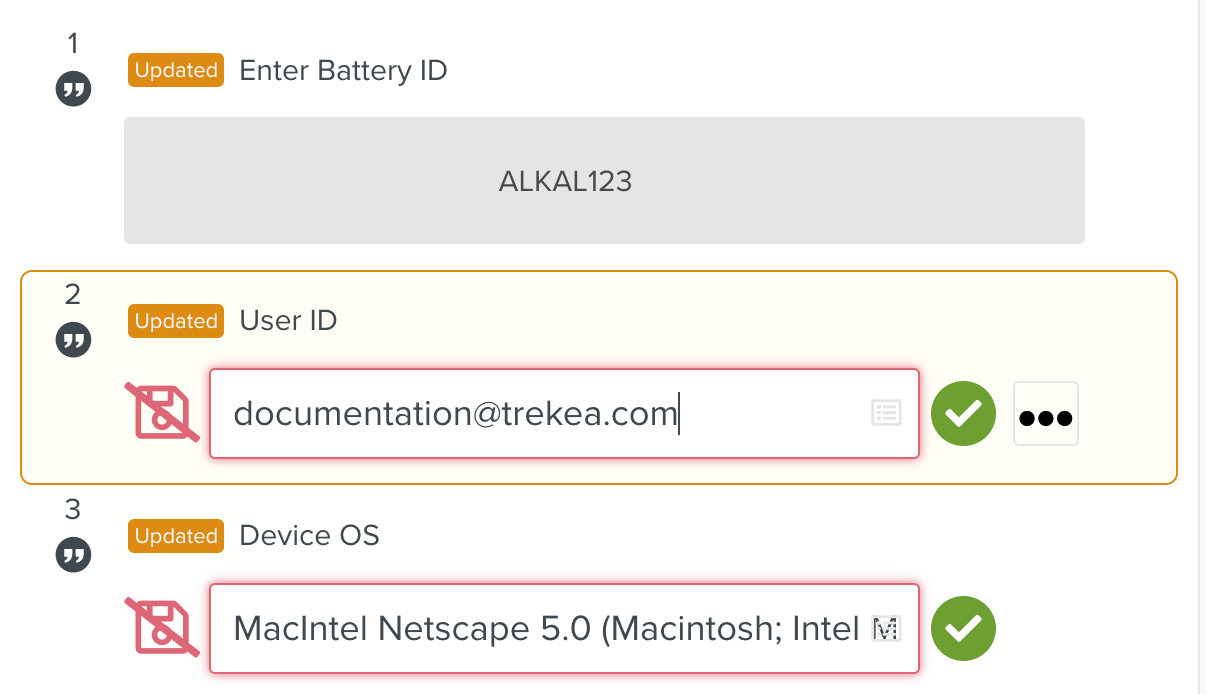Open the three-dots menu for User ID
The height and width of the screenshot is (694, 1206).
pos(1045,414)
